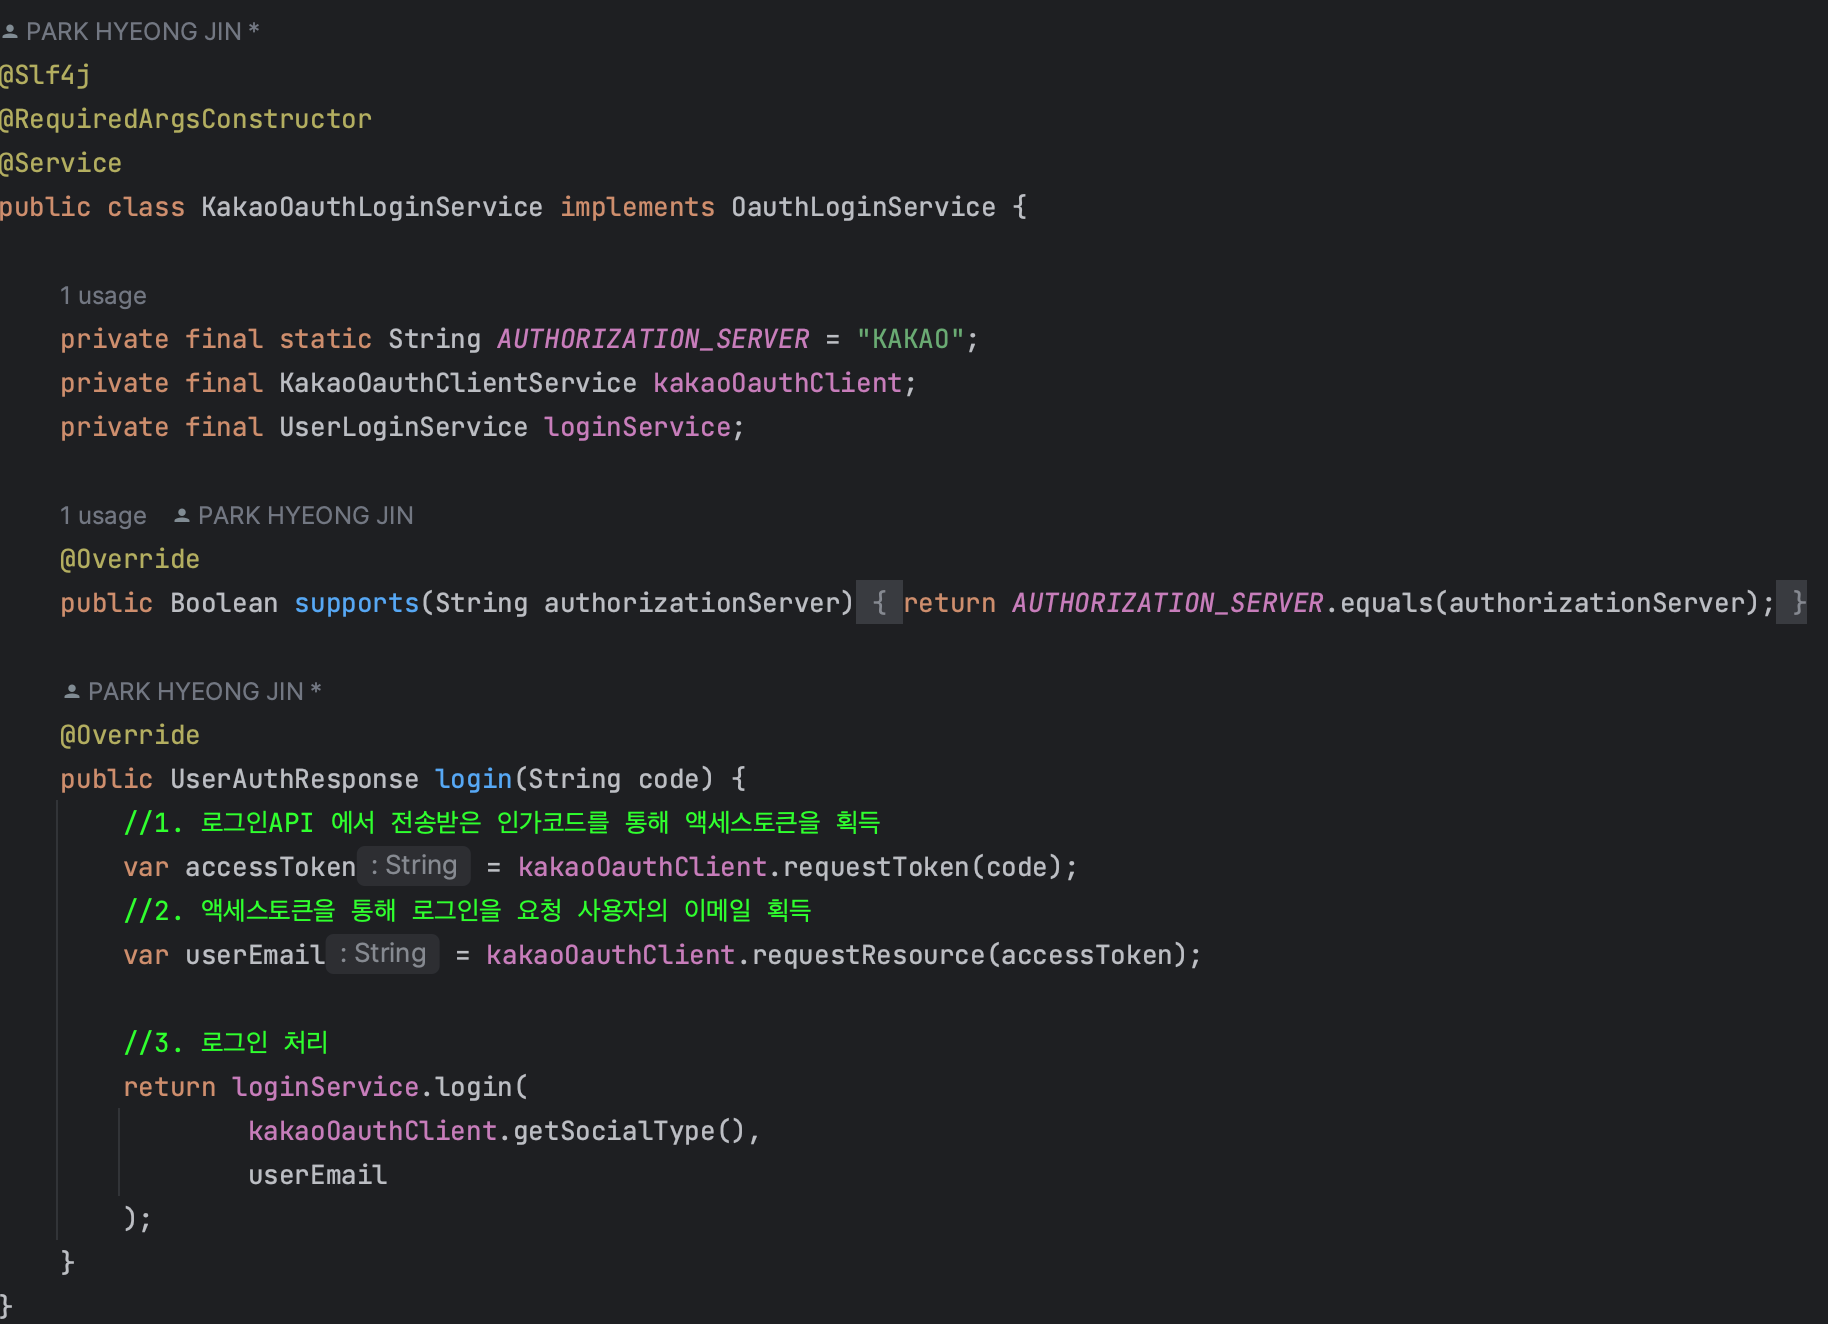The width and height of the screenshot is (1828, 1324).
Task: Click the ': String' inlay hint after accessToken
Action: tap(414, 866)
